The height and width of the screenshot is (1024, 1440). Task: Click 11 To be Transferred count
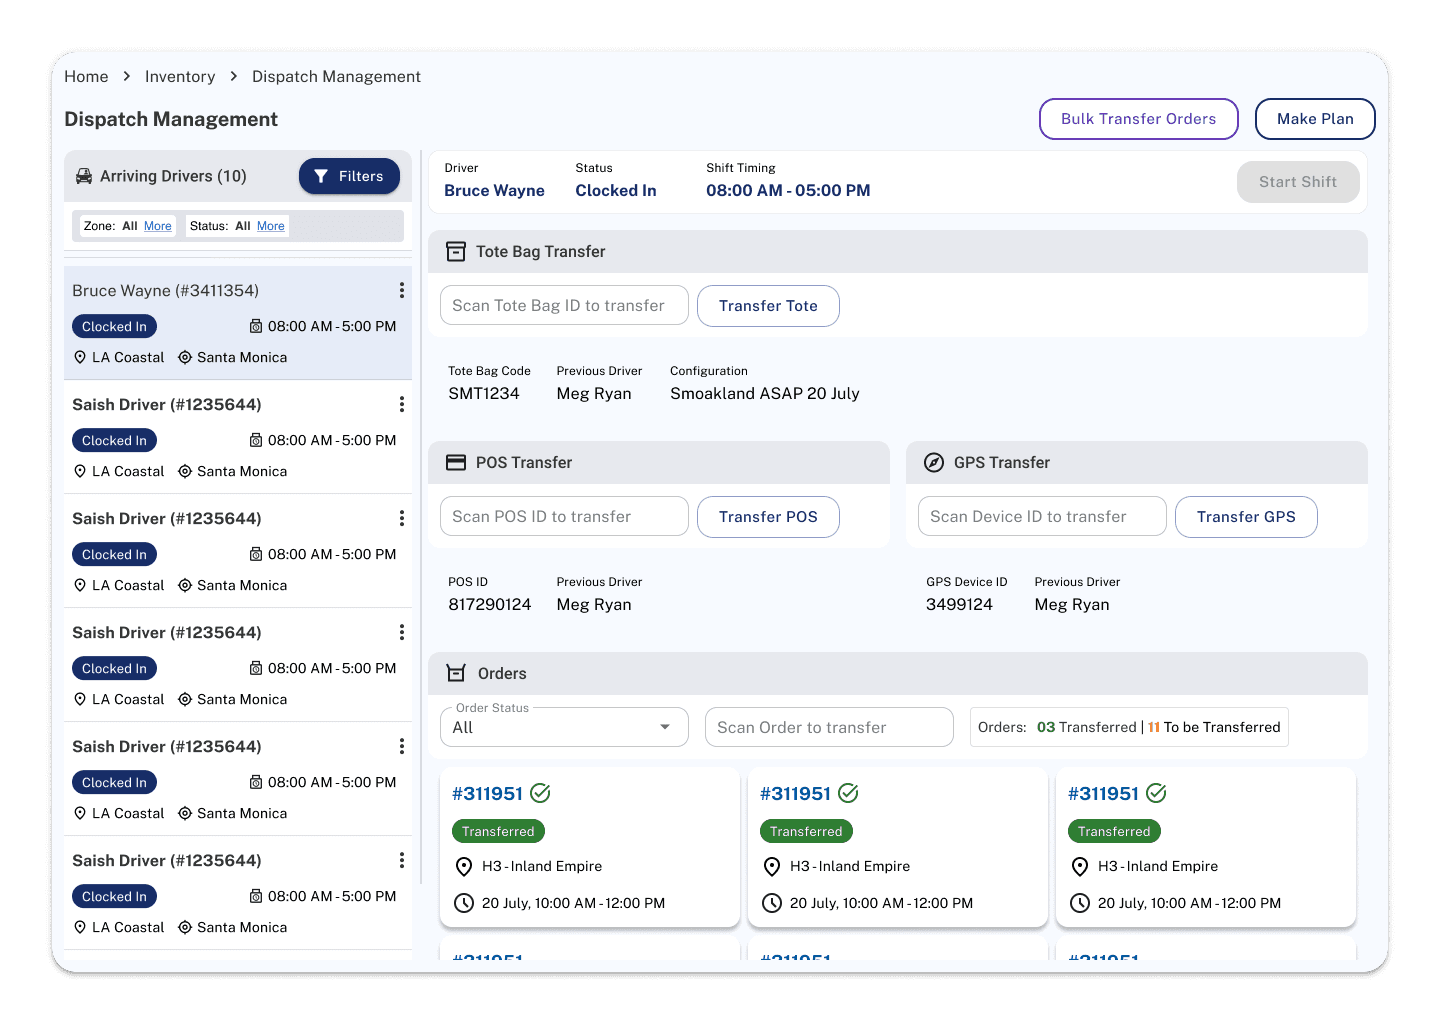1214,727
